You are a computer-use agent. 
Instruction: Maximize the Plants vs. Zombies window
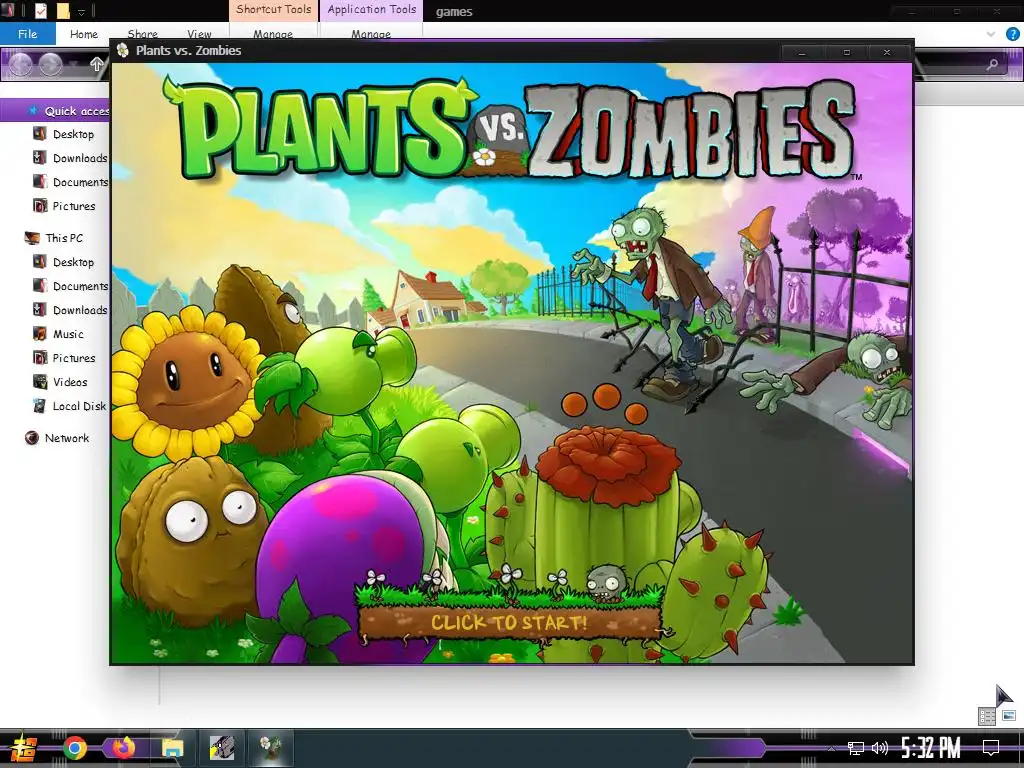pos(846,52)
